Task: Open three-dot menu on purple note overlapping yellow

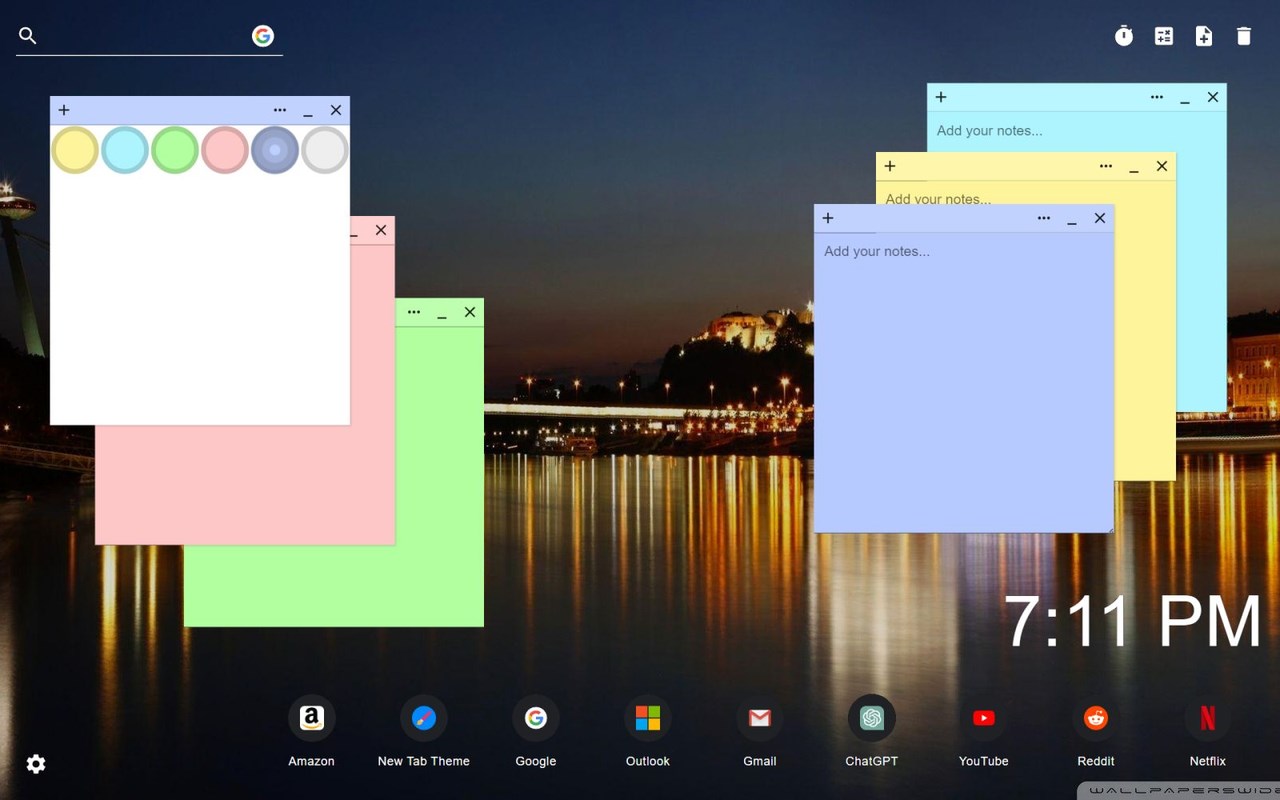Action: [1044, 218]
